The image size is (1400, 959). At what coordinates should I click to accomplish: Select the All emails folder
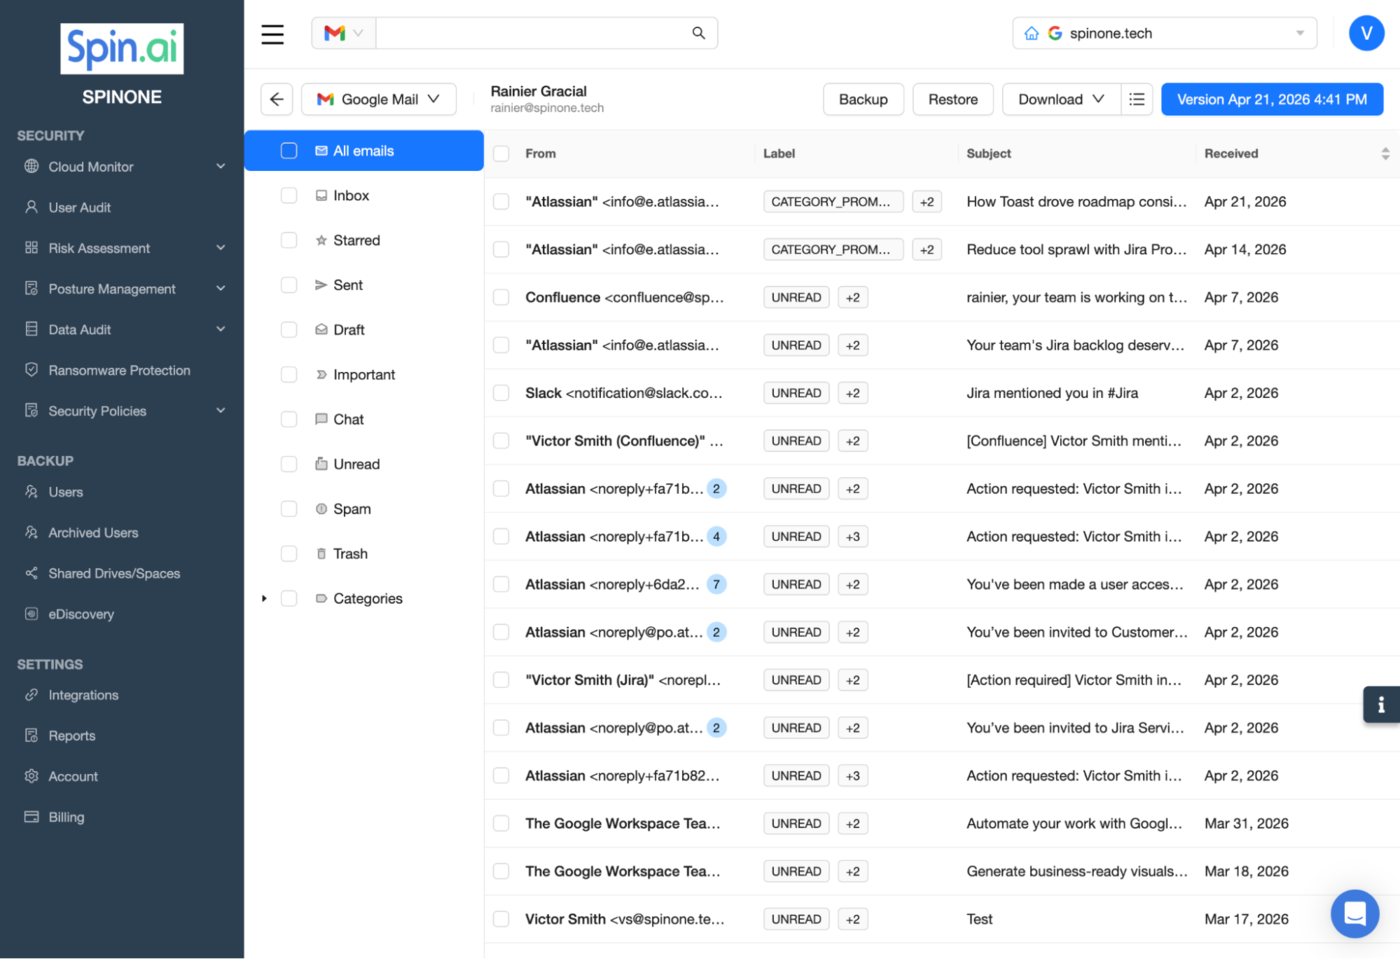pyautogui.click(x=364, y=151)
